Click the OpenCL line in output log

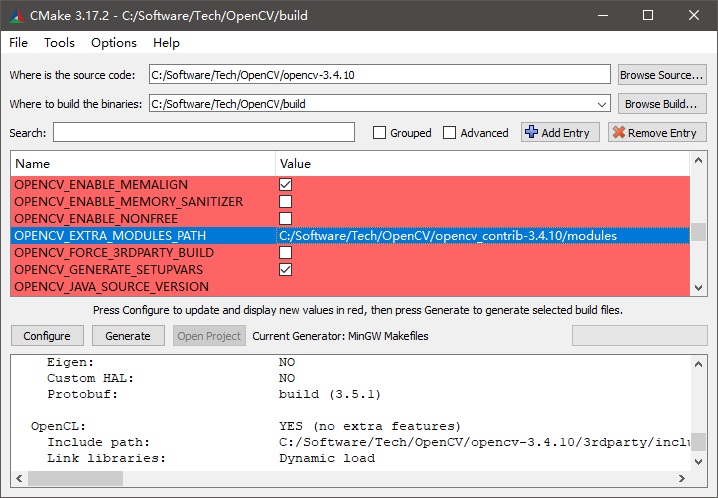[246, 426]
